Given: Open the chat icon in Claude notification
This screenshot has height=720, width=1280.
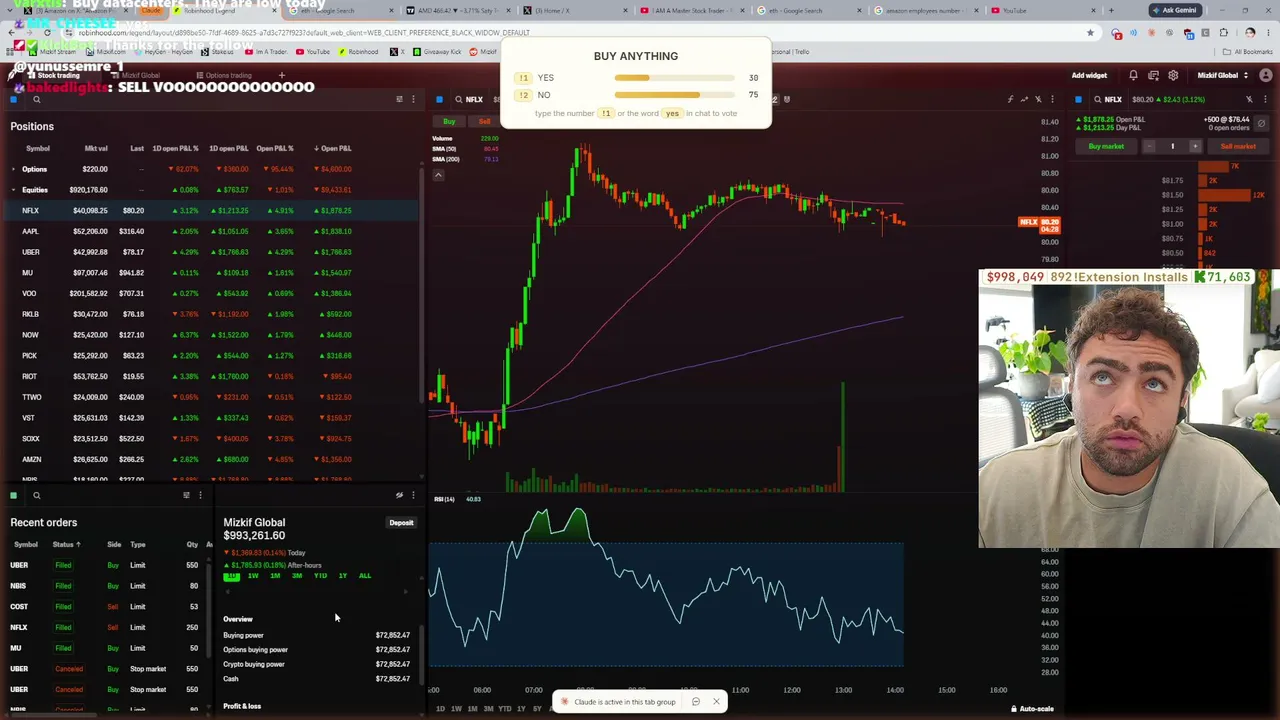Looking at the screenshot, I should 696,701.
